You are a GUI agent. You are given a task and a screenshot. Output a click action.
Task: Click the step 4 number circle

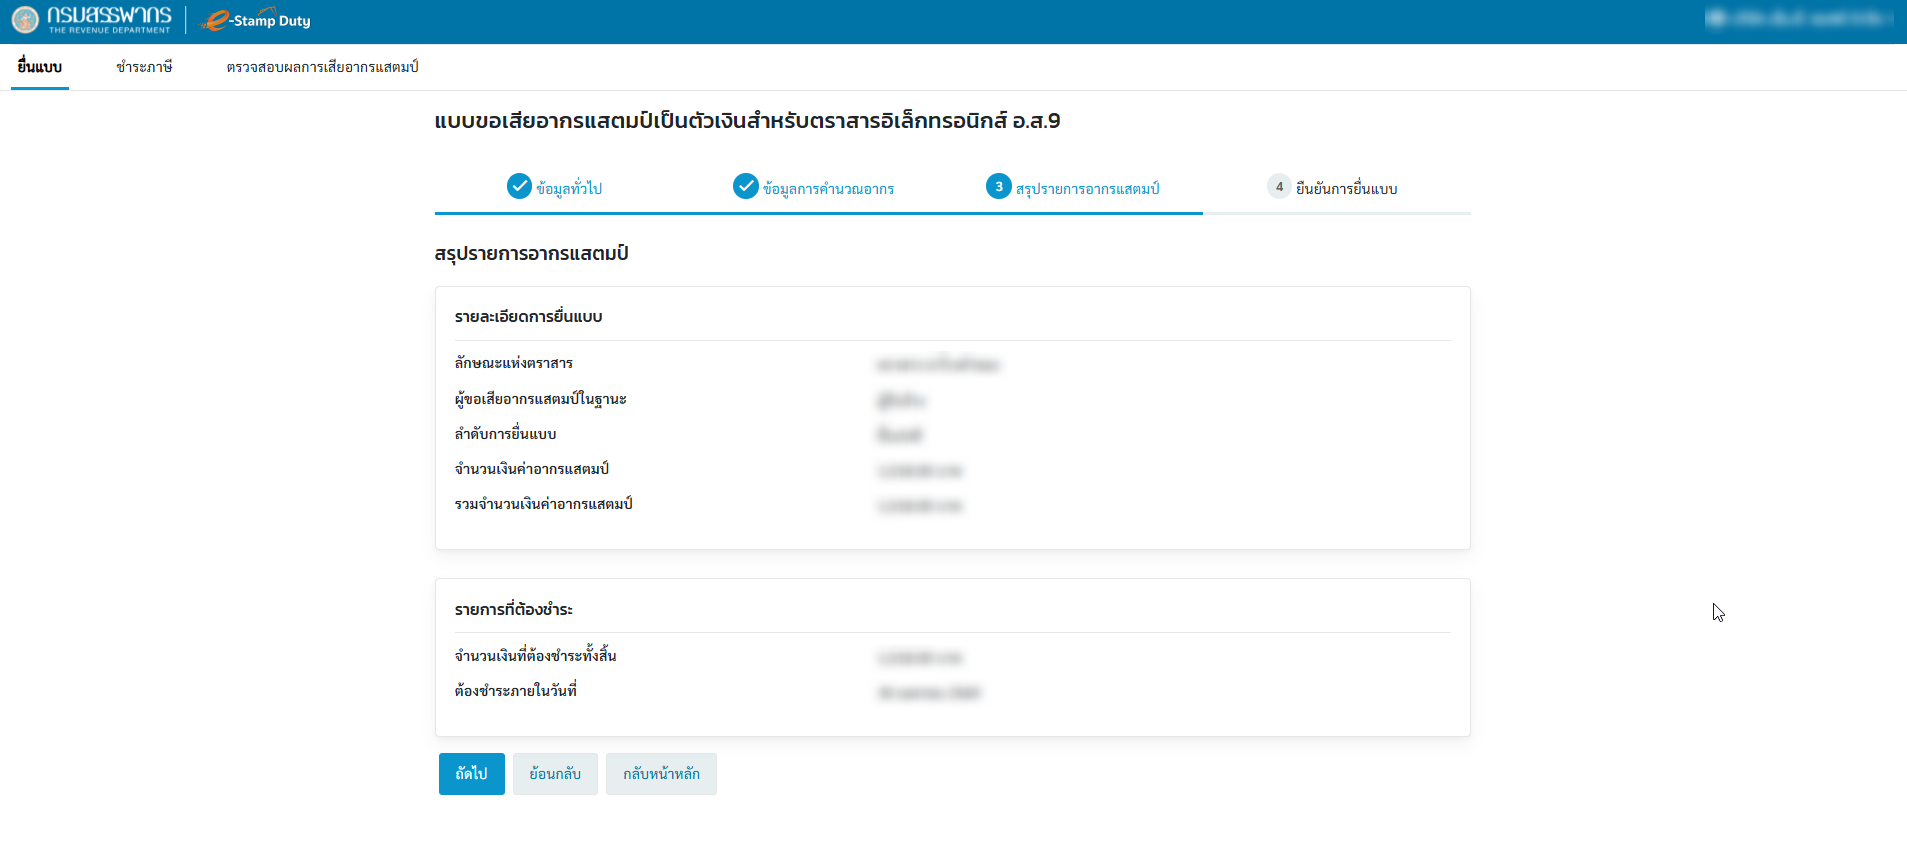tap(1279, 187)
